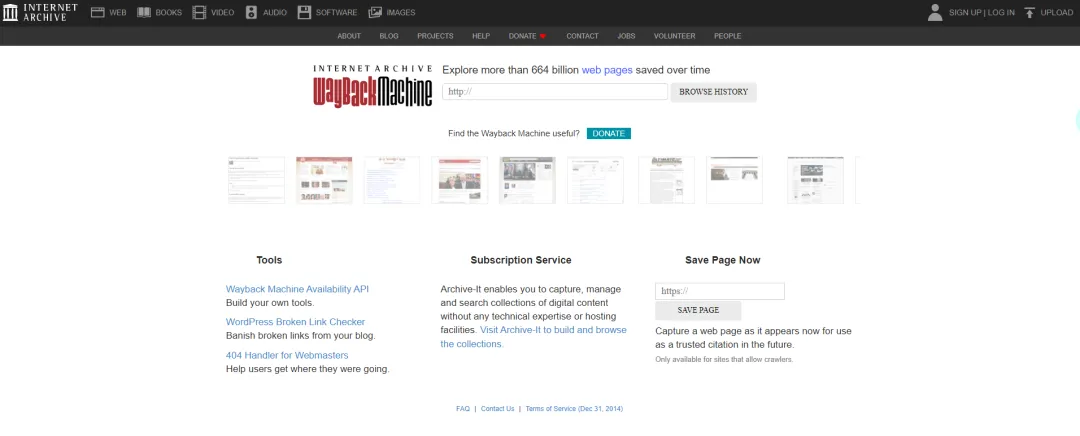Click the BOOKS label in top bar
1080x436 pixels.
pos(169,12)
